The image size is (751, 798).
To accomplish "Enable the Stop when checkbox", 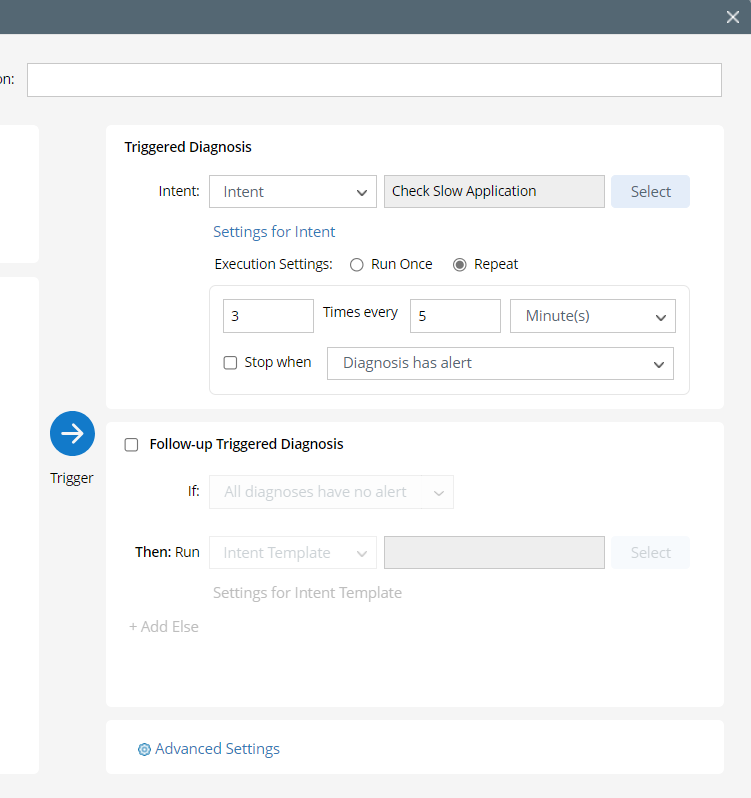I will click(230, 363).
